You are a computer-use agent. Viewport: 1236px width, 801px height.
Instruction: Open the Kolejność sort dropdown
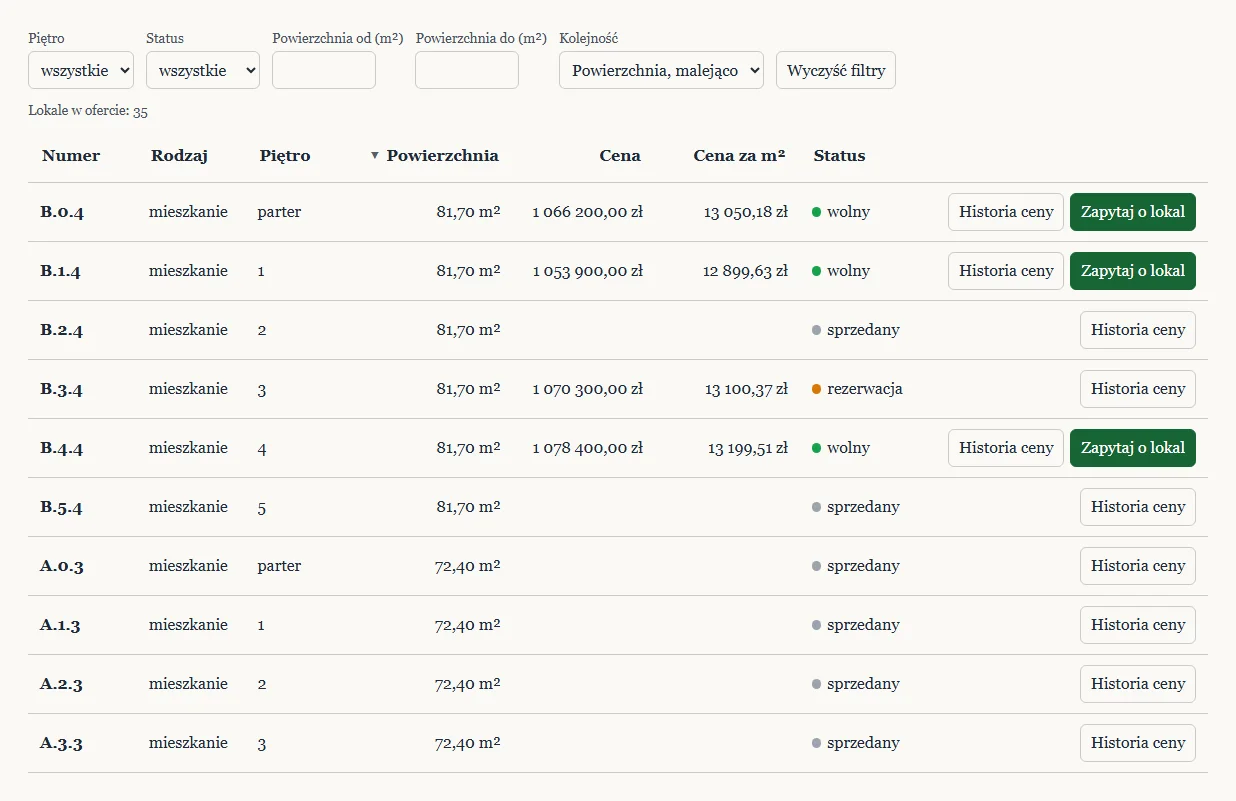click(661, 70)
